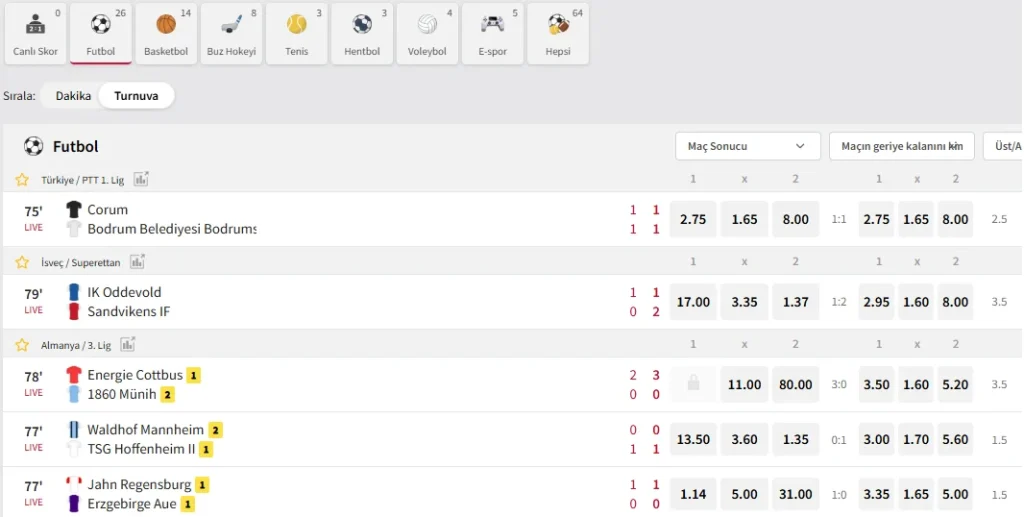Open Bodrum Belediyesi Bodrumspor team name

(172, 229)
